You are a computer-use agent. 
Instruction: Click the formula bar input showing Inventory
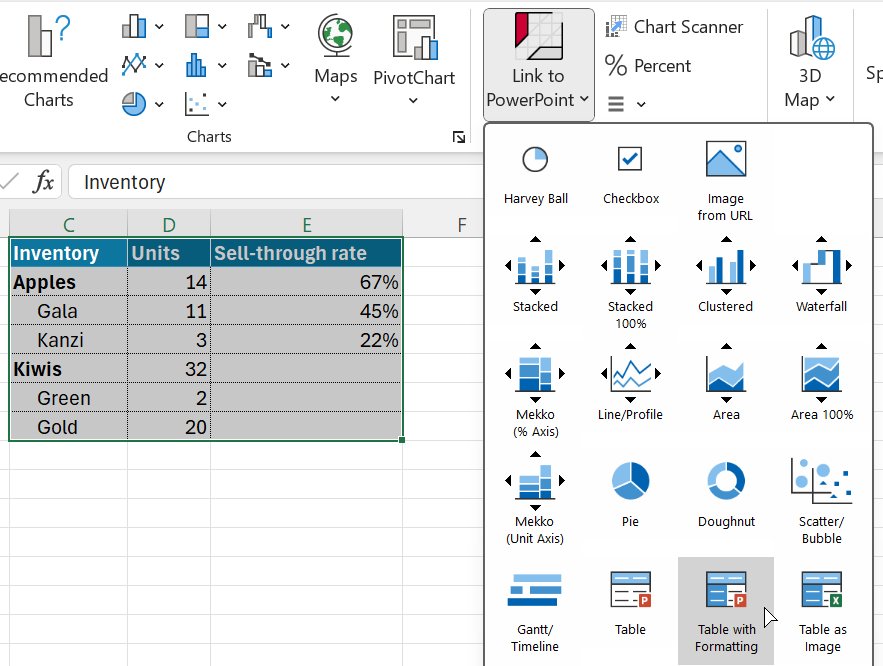[x=276, y=182]
